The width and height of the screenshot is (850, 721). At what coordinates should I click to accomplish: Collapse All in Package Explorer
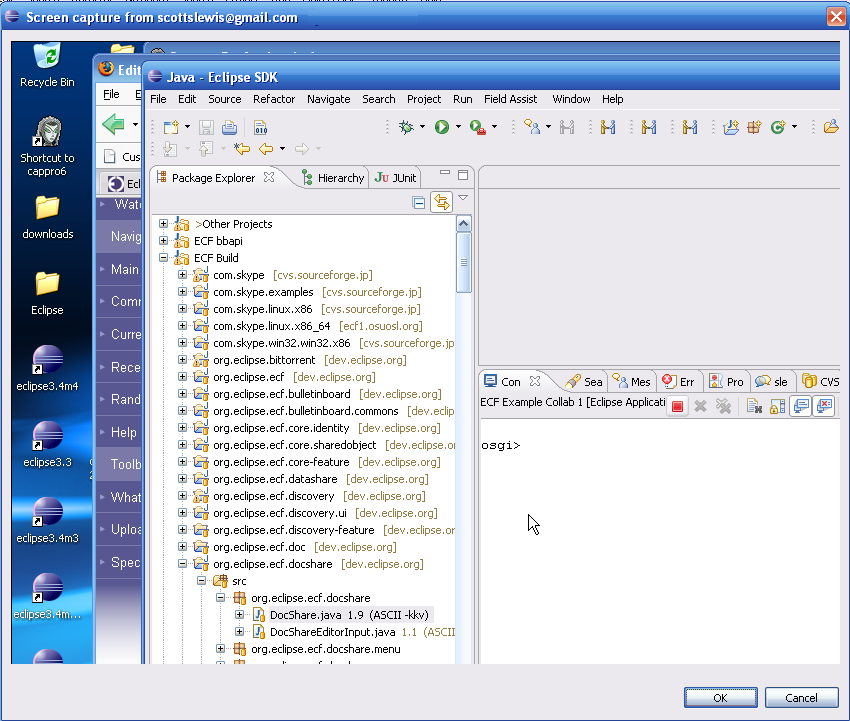[418, 203]
